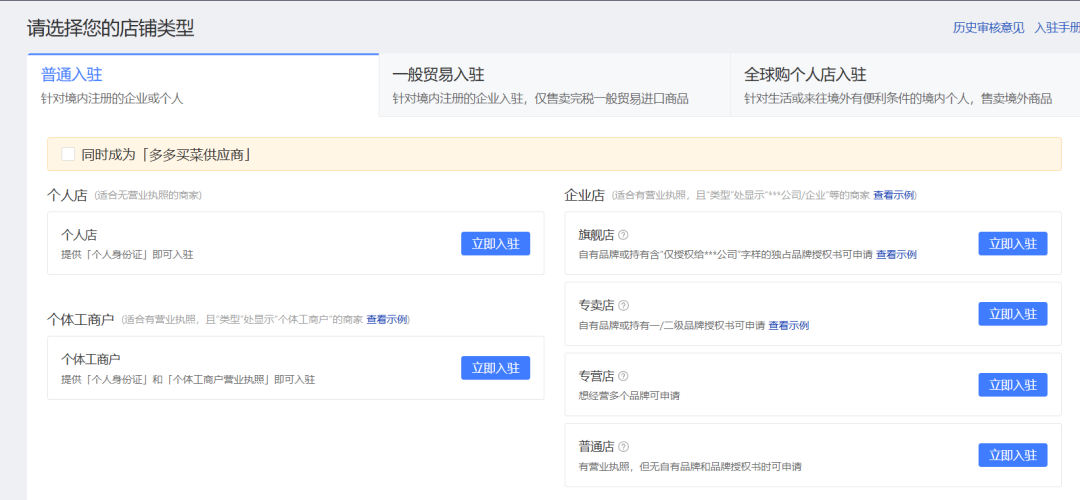Click 立即入驻 for 普通店
The height and width of the screenshot is (500, 1080).
coord(1012,455)
